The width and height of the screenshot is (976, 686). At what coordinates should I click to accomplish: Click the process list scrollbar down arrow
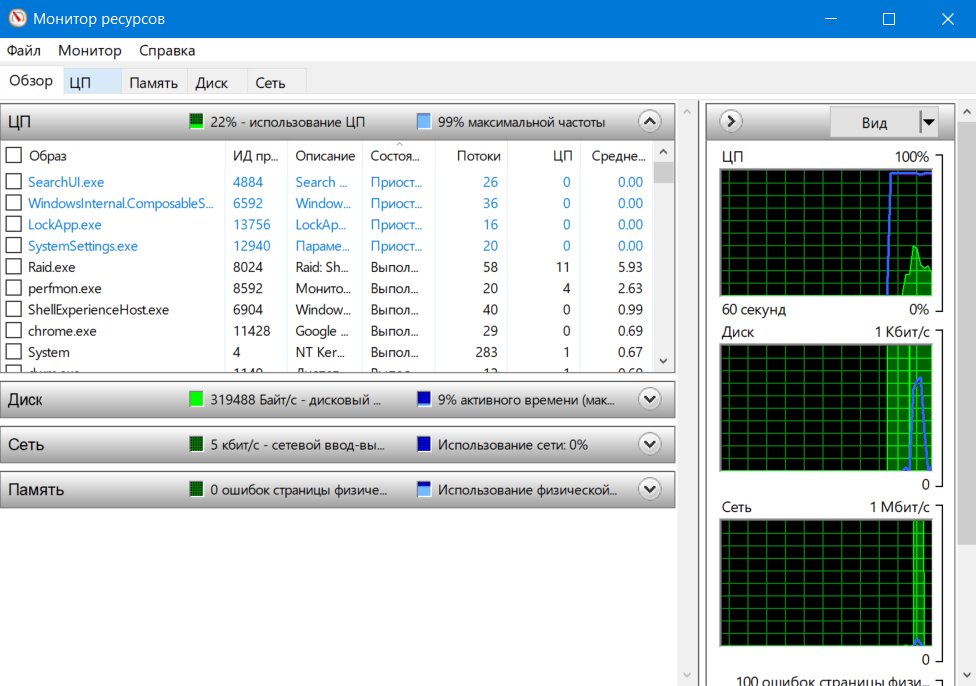[x=664, y=361]
